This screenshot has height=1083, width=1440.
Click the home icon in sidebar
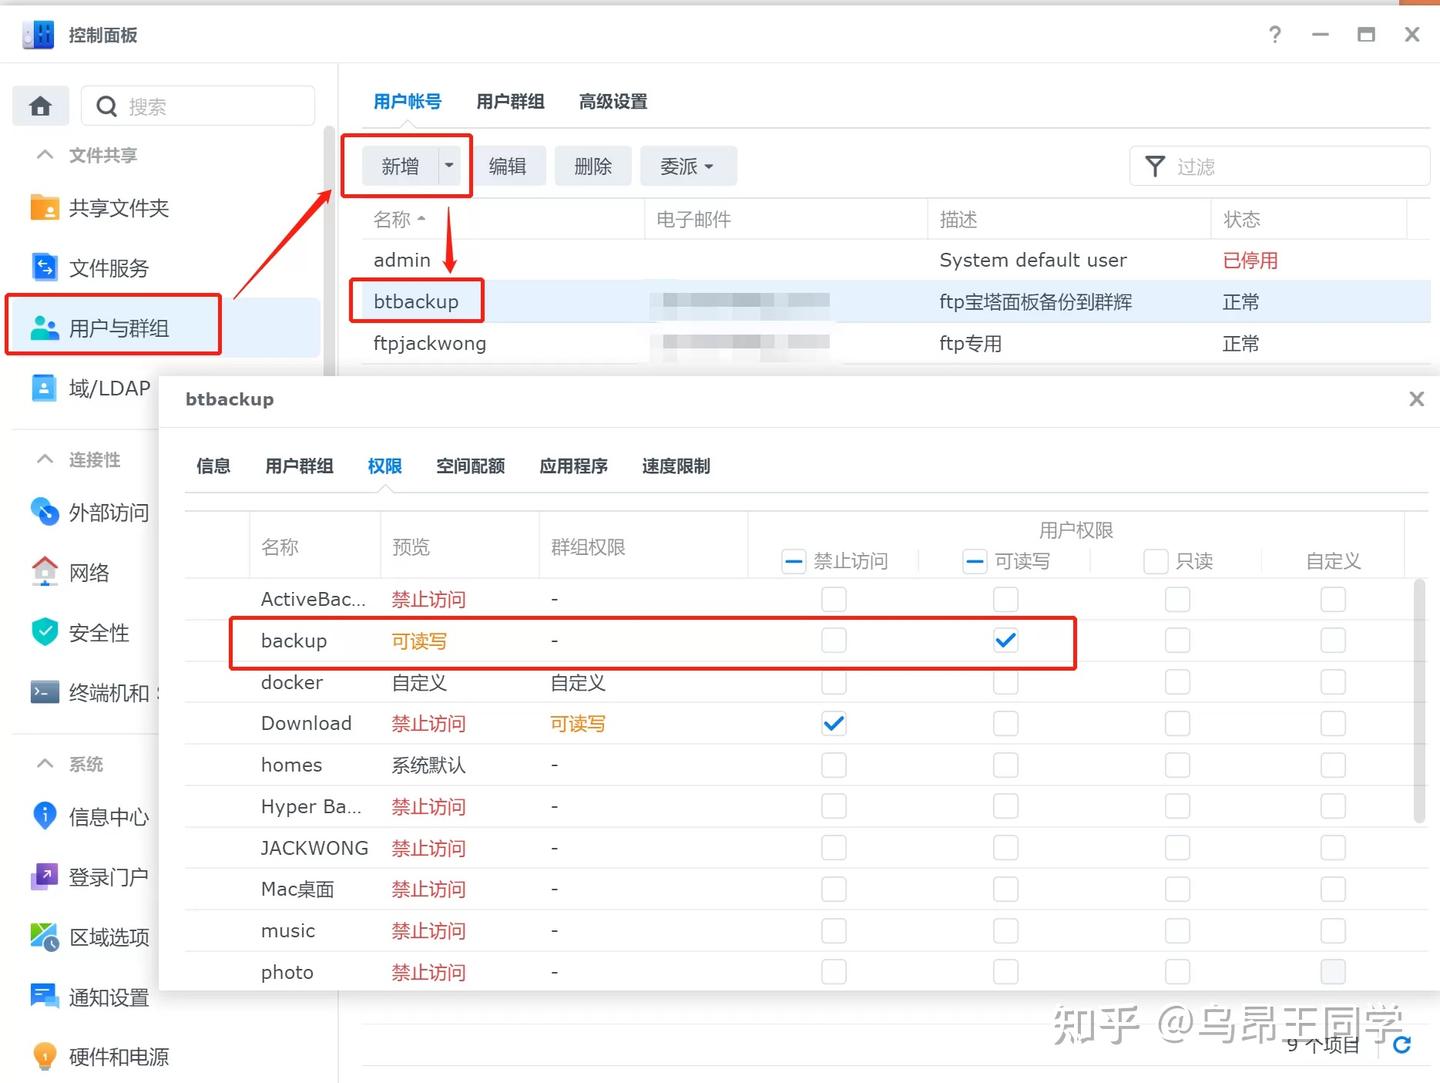[41, 106]
